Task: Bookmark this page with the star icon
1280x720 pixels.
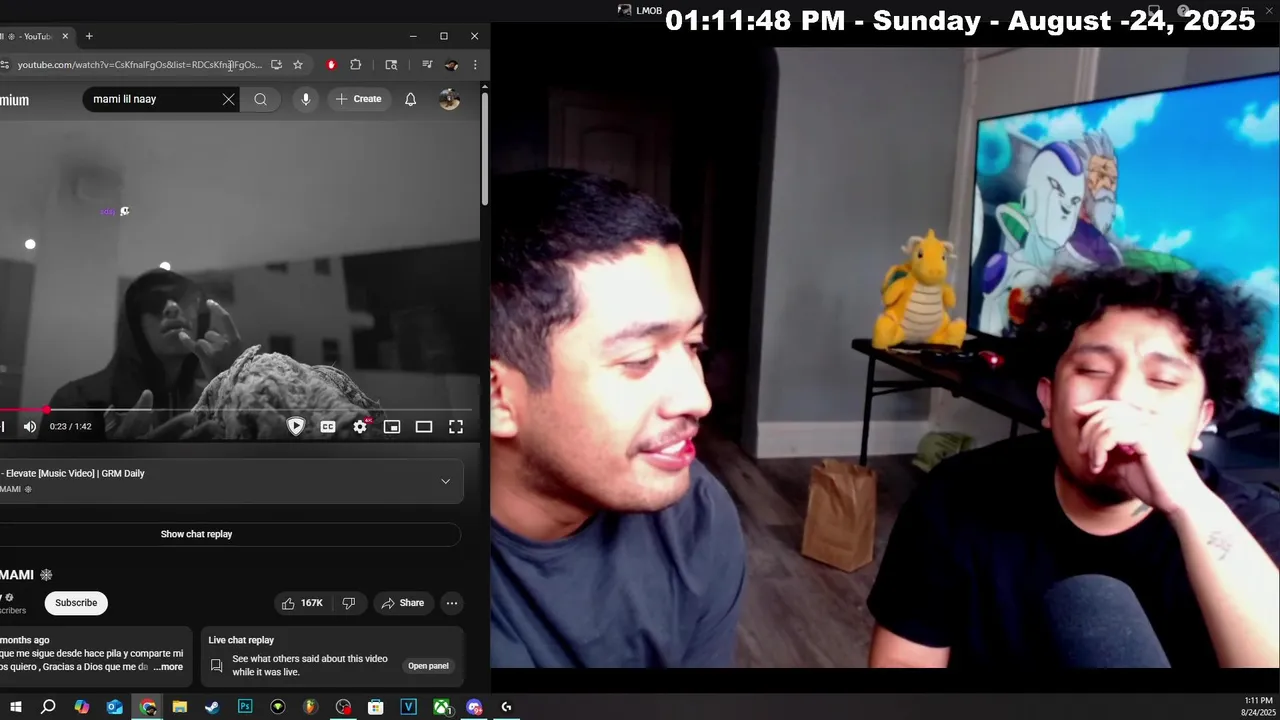Action: [x=298, y=65]
